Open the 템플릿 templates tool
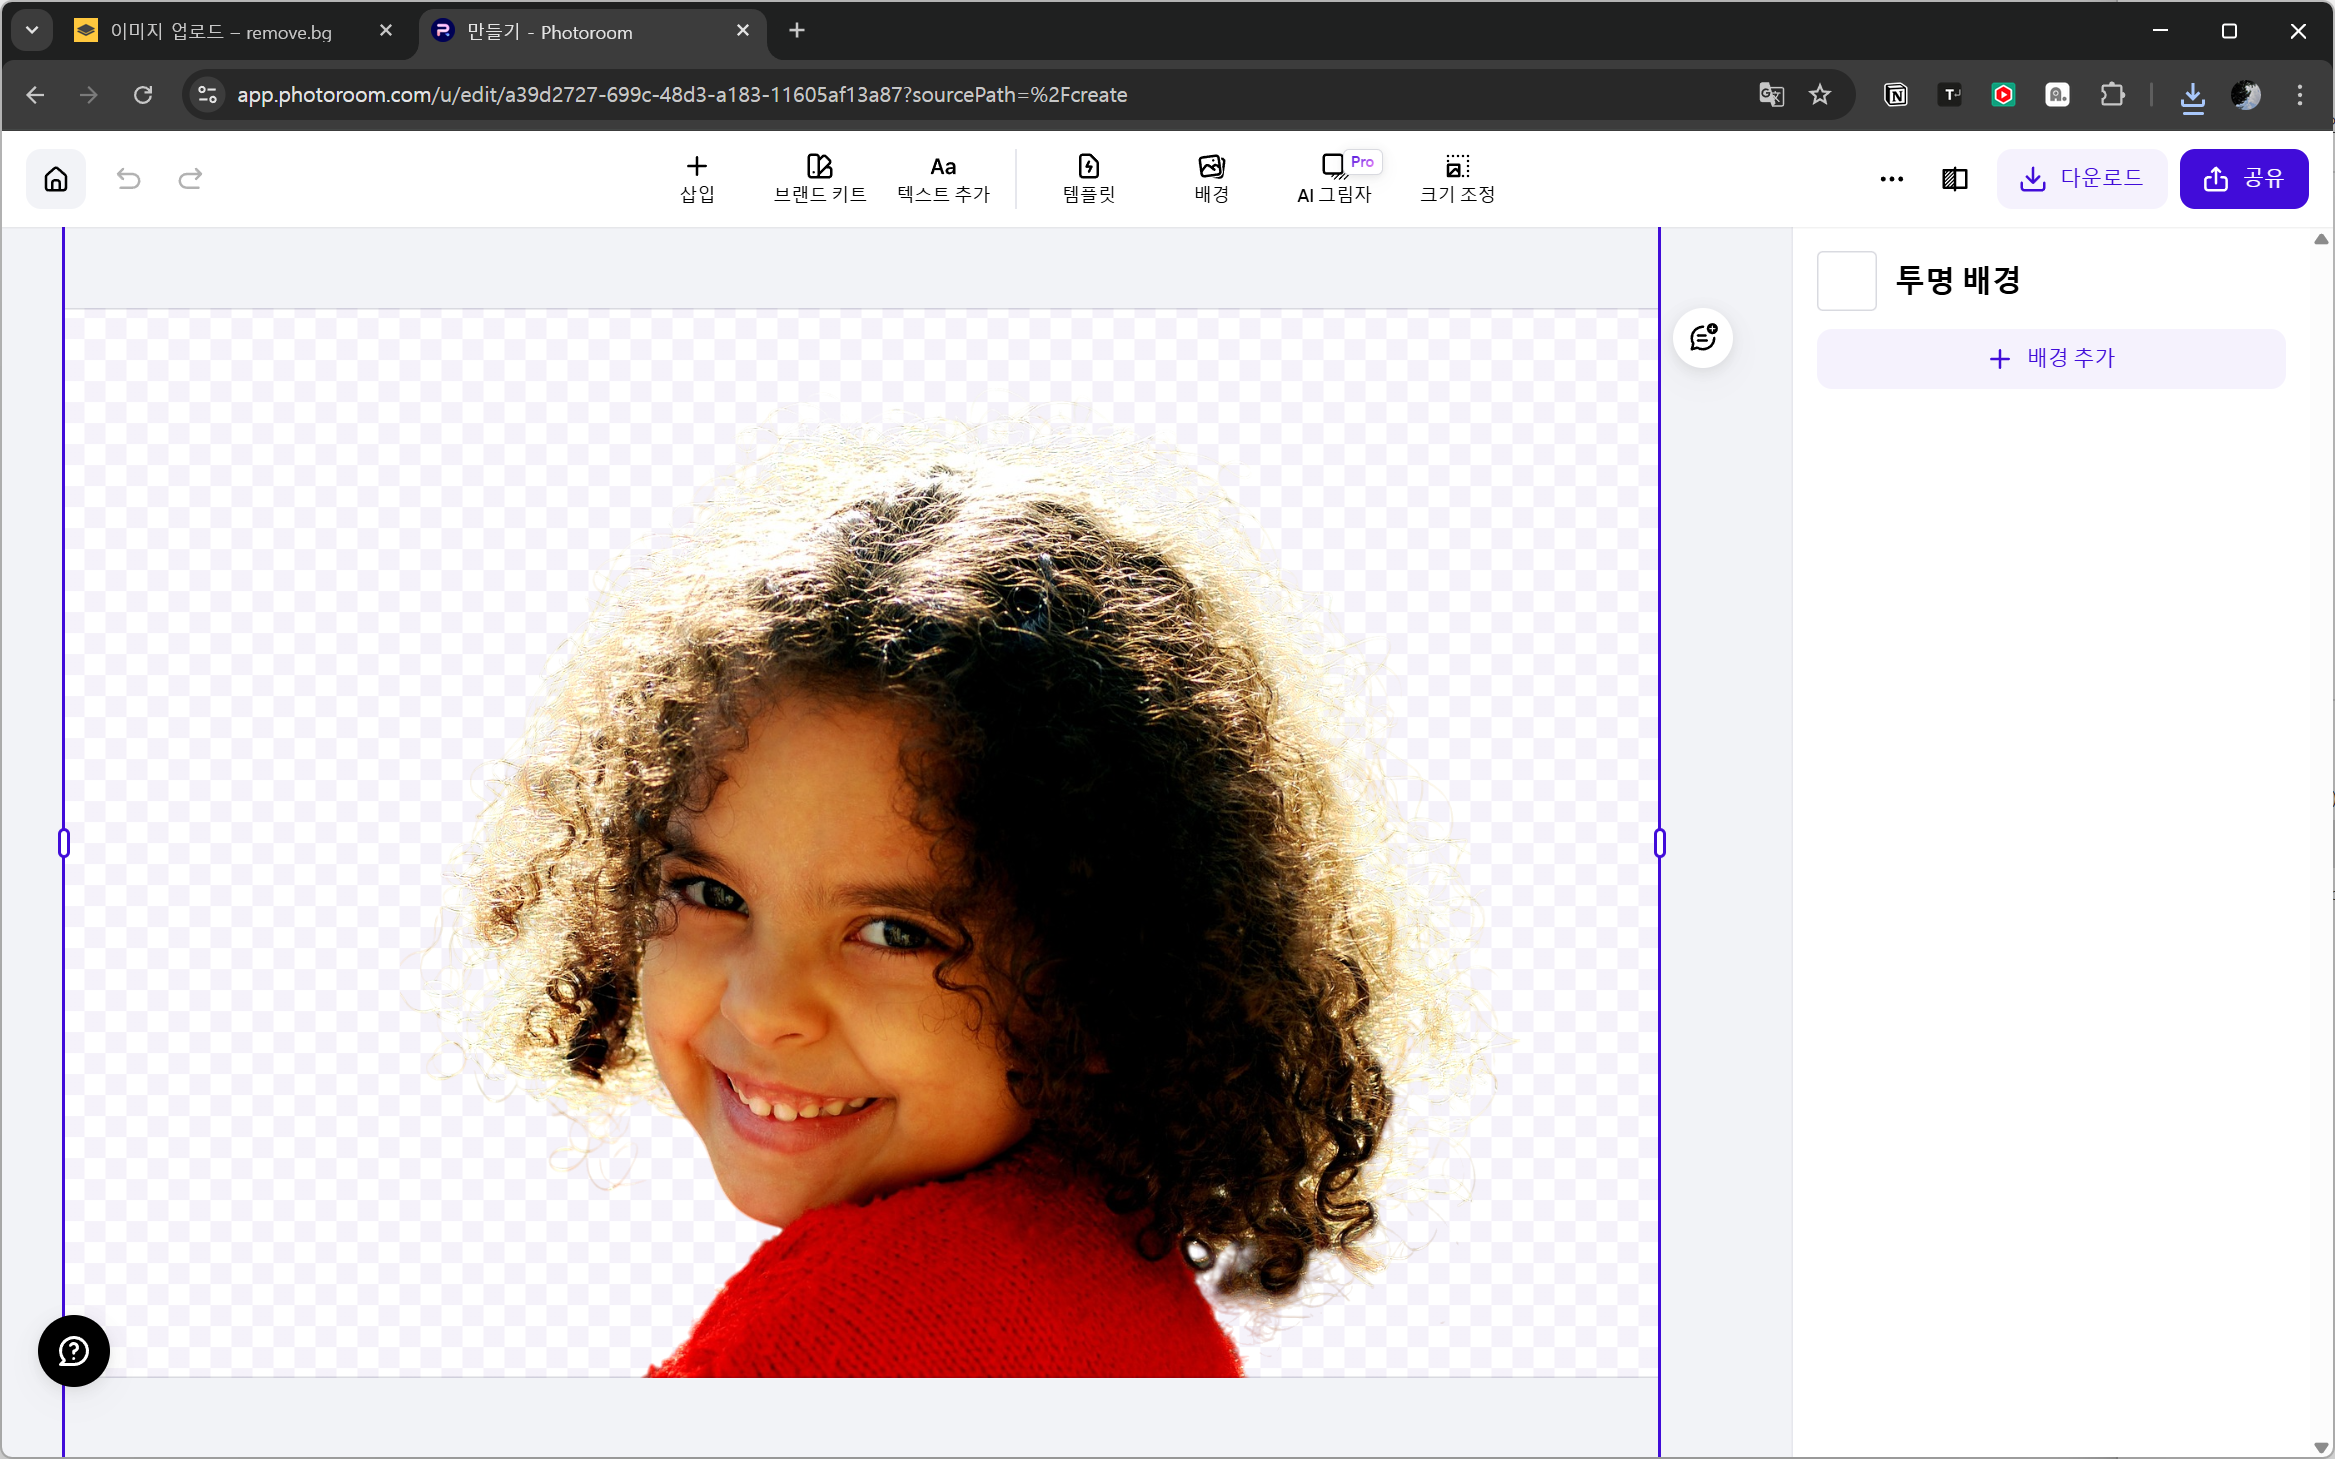The image size is (2335, 1459). (1088, 179)
